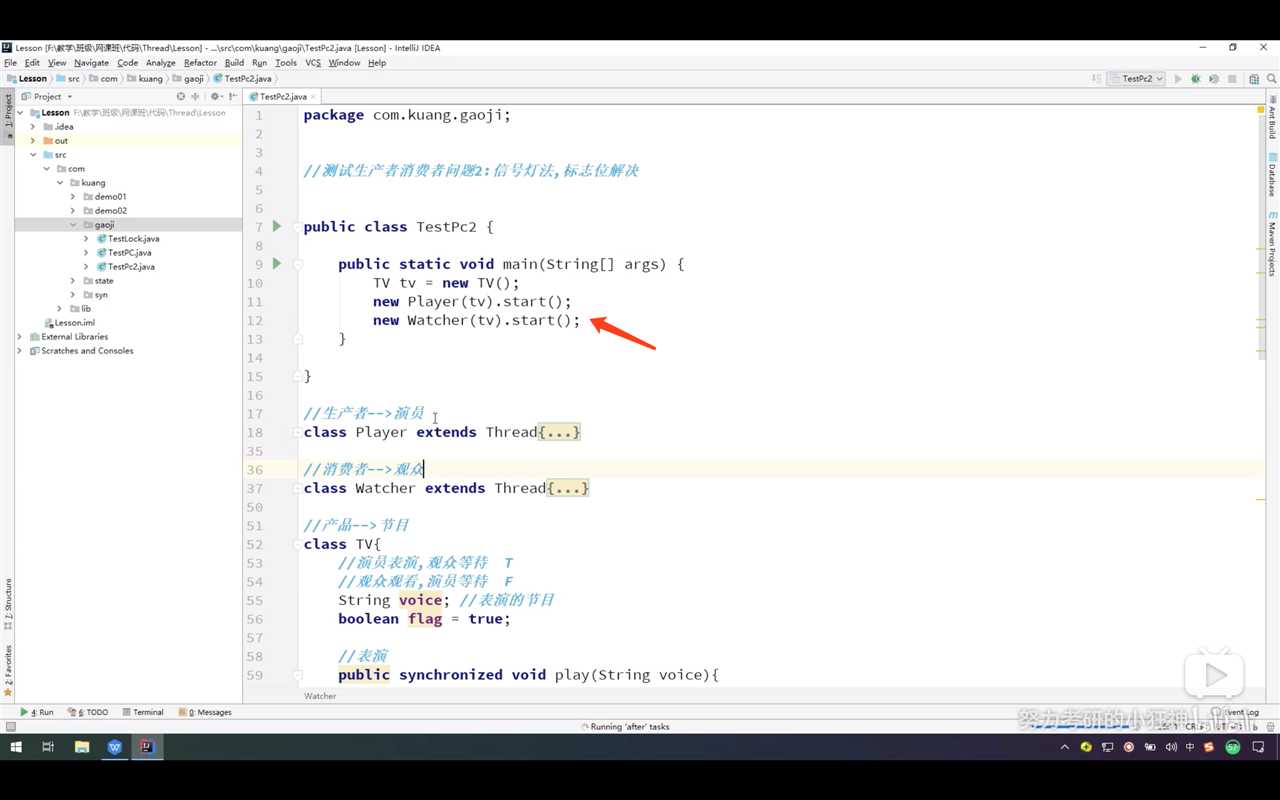
Task: Open the blue taskbar app icon
Action: tap(115, 747)
